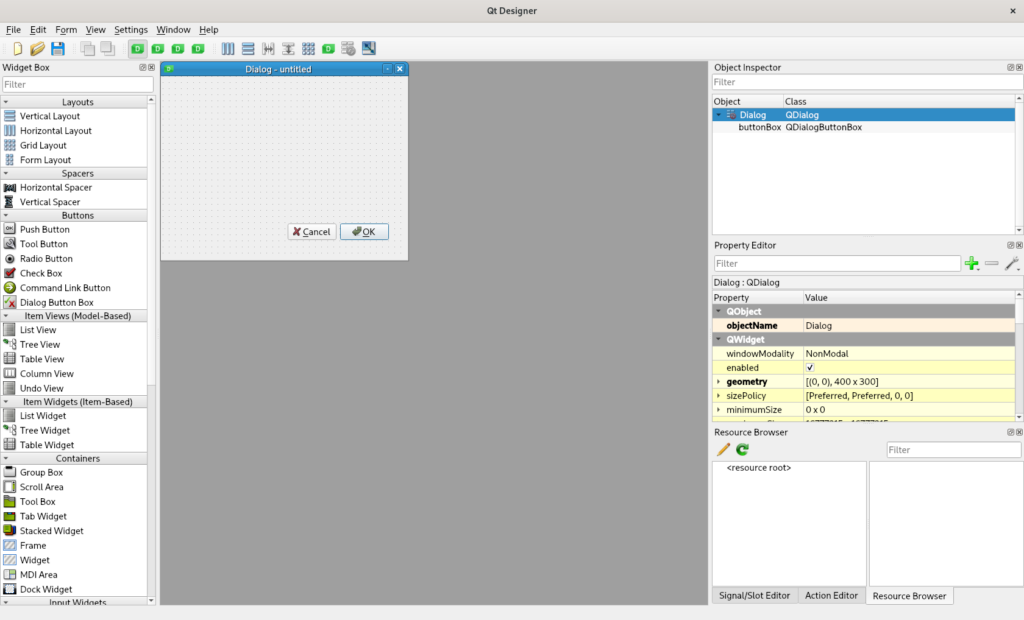This screenshot has height=620, width=1024.
Task: Select Tab Widget container
Action: coord(43,516)
